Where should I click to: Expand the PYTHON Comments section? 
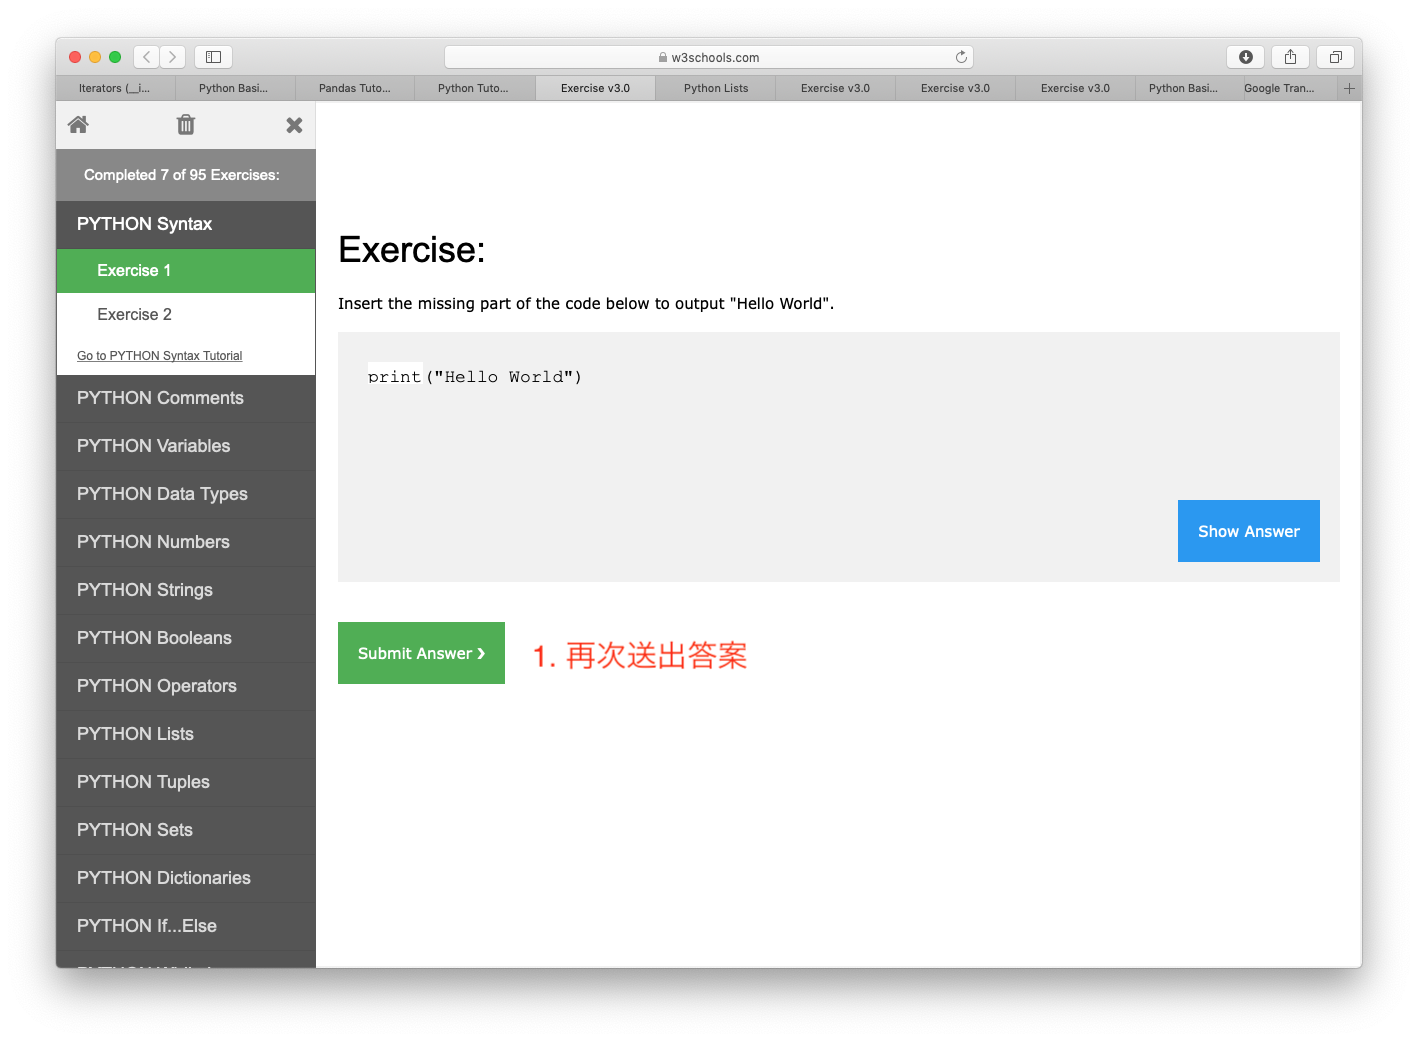tap(160, 398)
